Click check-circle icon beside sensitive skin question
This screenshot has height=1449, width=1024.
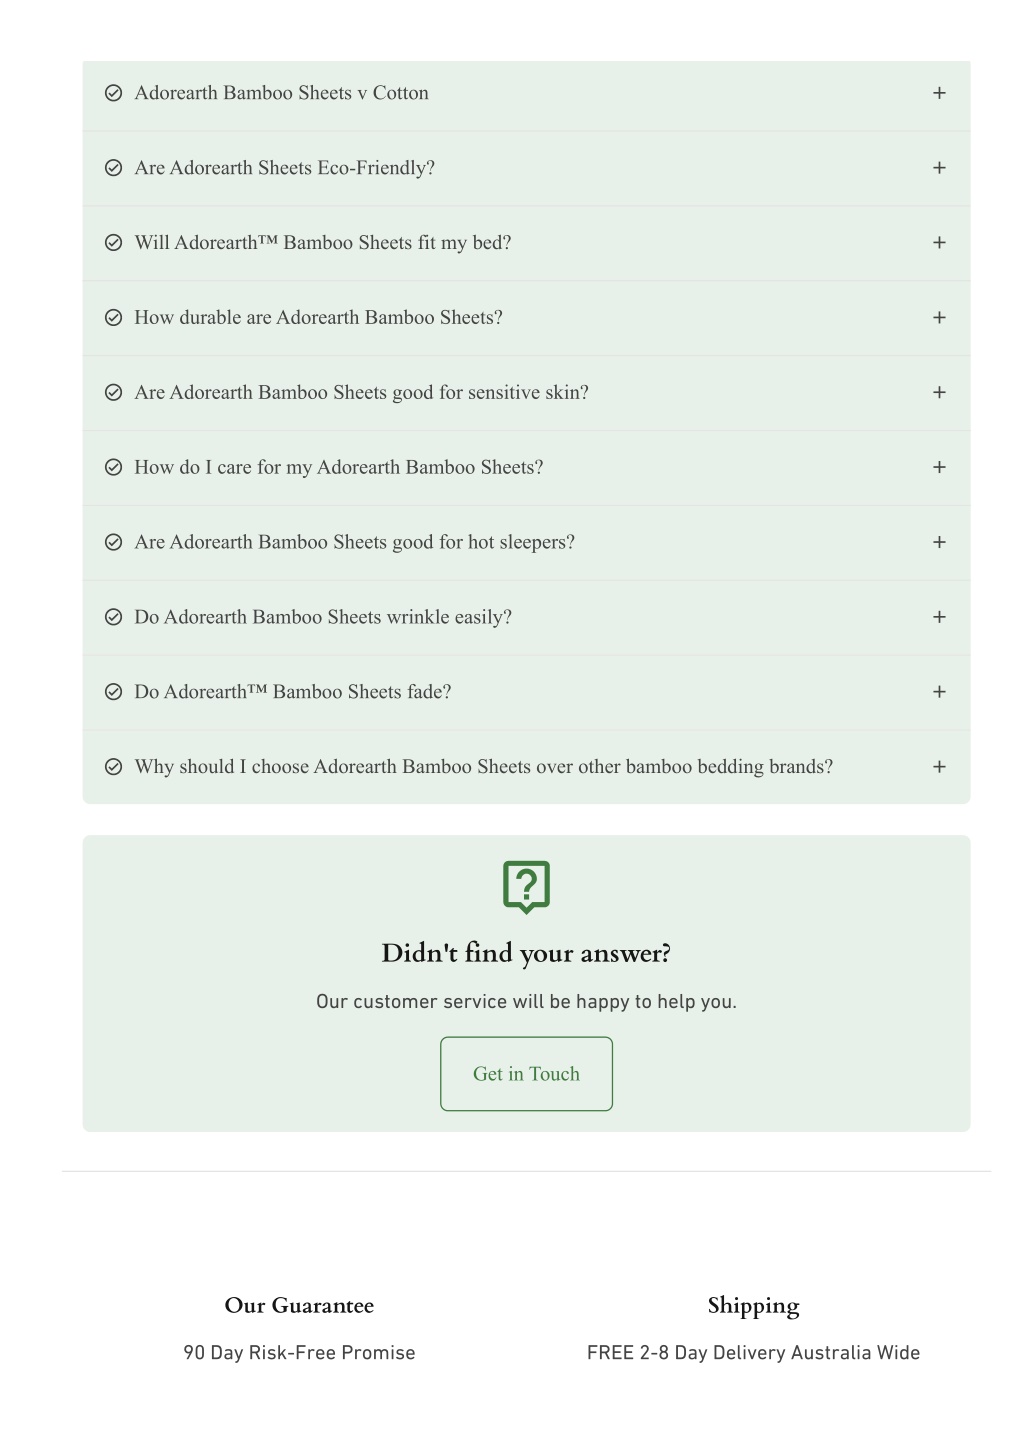114,393
